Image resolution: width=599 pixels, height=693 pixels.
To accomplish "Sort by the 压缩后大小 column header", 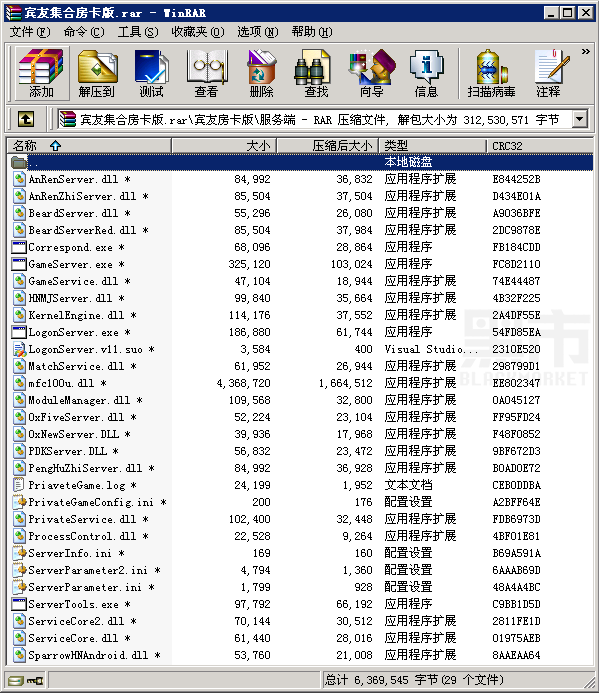I will 328,145.
